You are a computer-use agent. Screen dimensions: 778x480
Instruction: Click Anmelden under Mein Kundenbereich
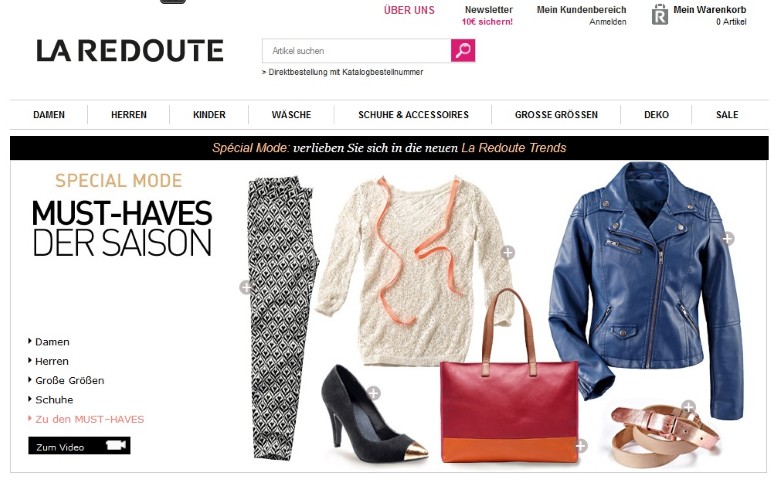click(608, 22)
